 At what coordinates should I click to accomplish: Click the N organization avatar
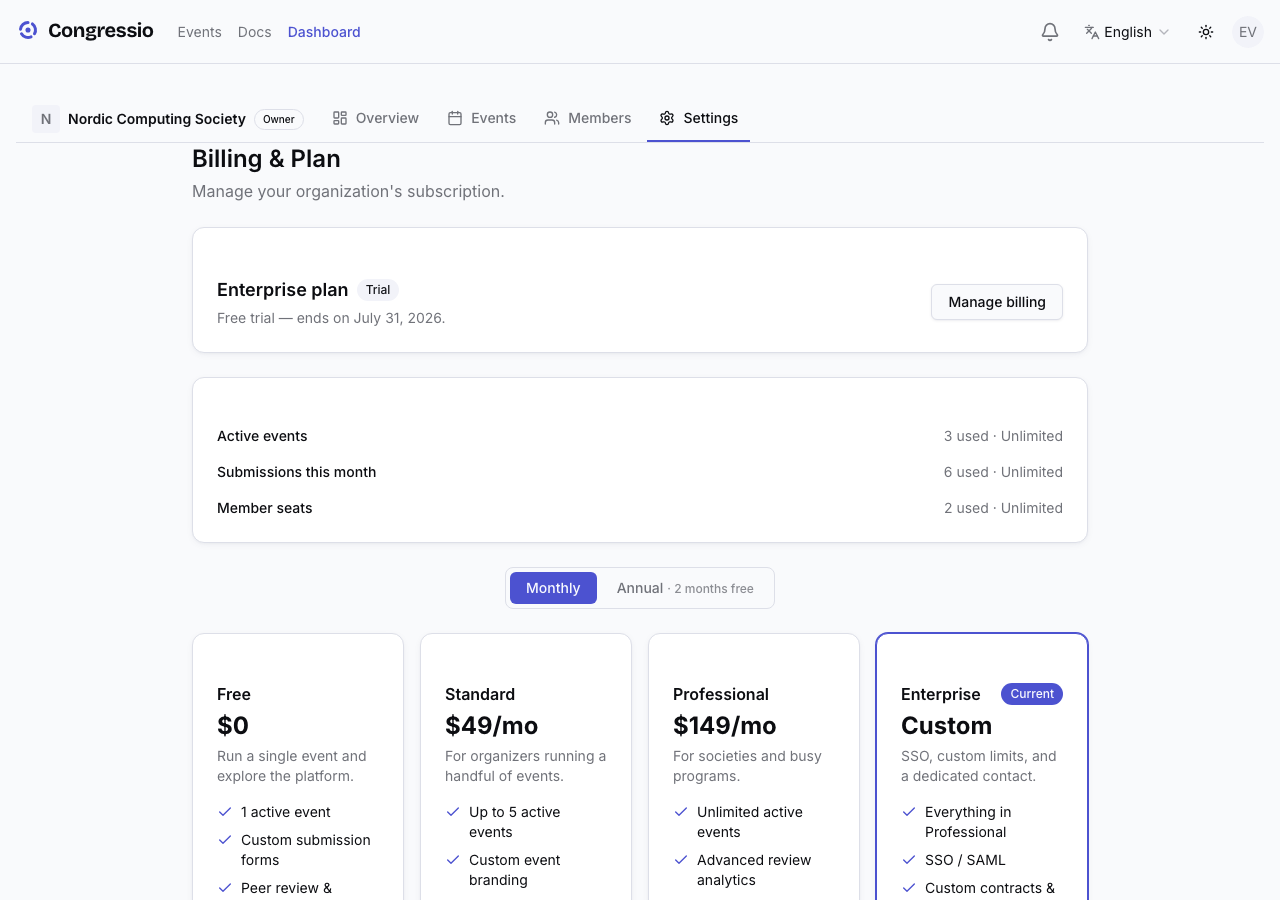coord(46,119)
